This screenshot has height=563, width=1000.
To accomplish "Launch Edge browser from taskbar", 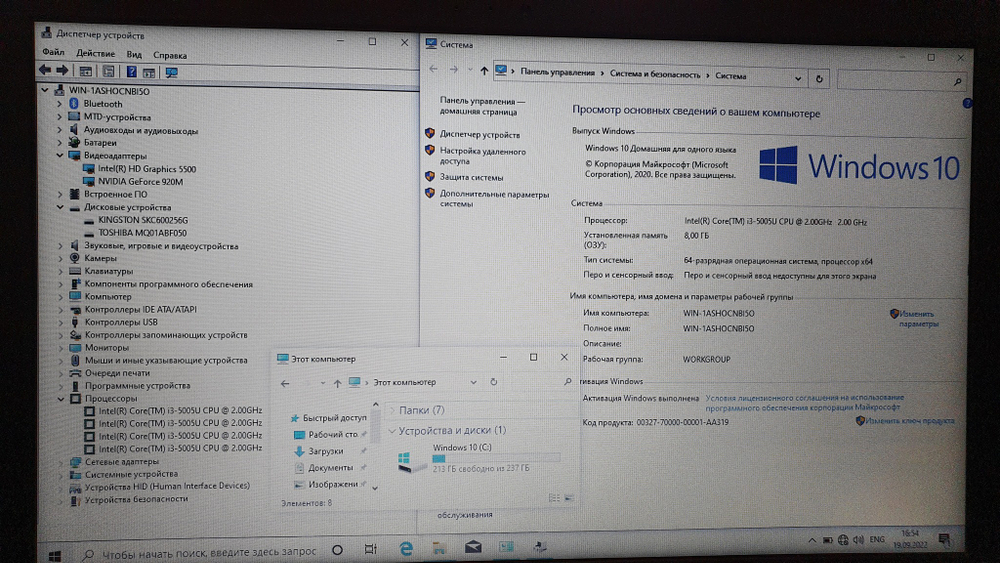I will 406,548.
